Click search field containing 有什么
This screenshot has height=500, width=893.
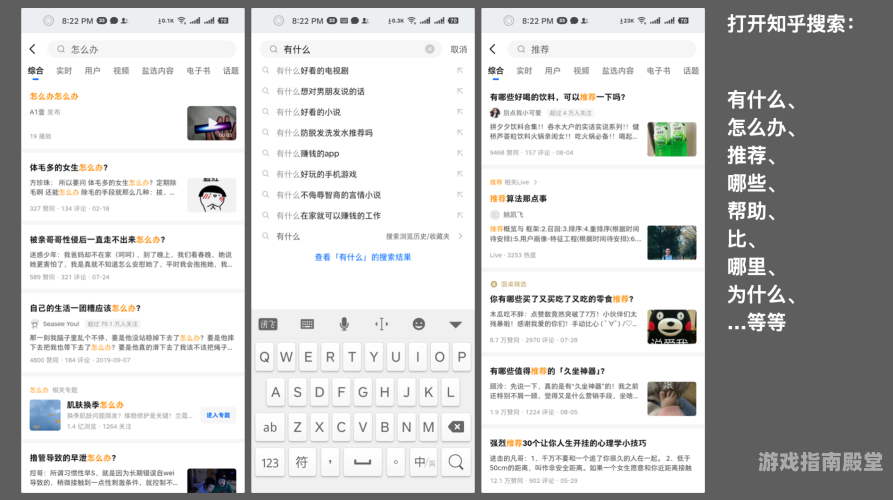351,49
